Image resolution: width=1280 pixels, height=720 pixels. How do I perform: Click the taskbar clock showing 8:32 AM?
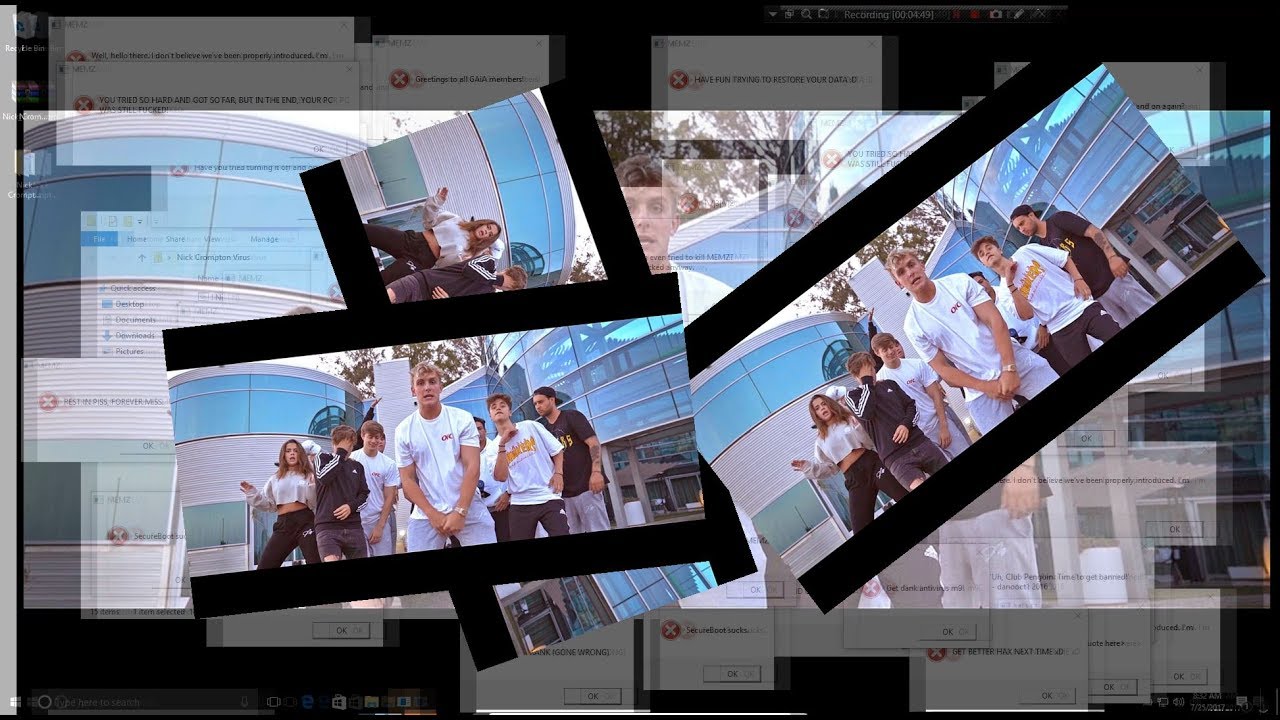coord(1208,701)
